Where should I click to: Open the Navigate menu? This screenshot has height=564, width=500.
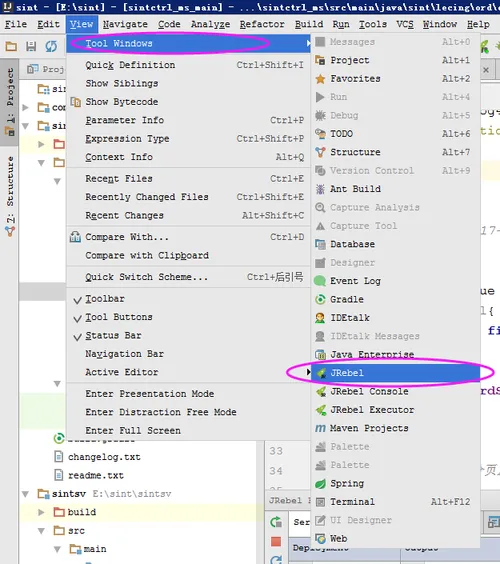[x=125, y=24]
